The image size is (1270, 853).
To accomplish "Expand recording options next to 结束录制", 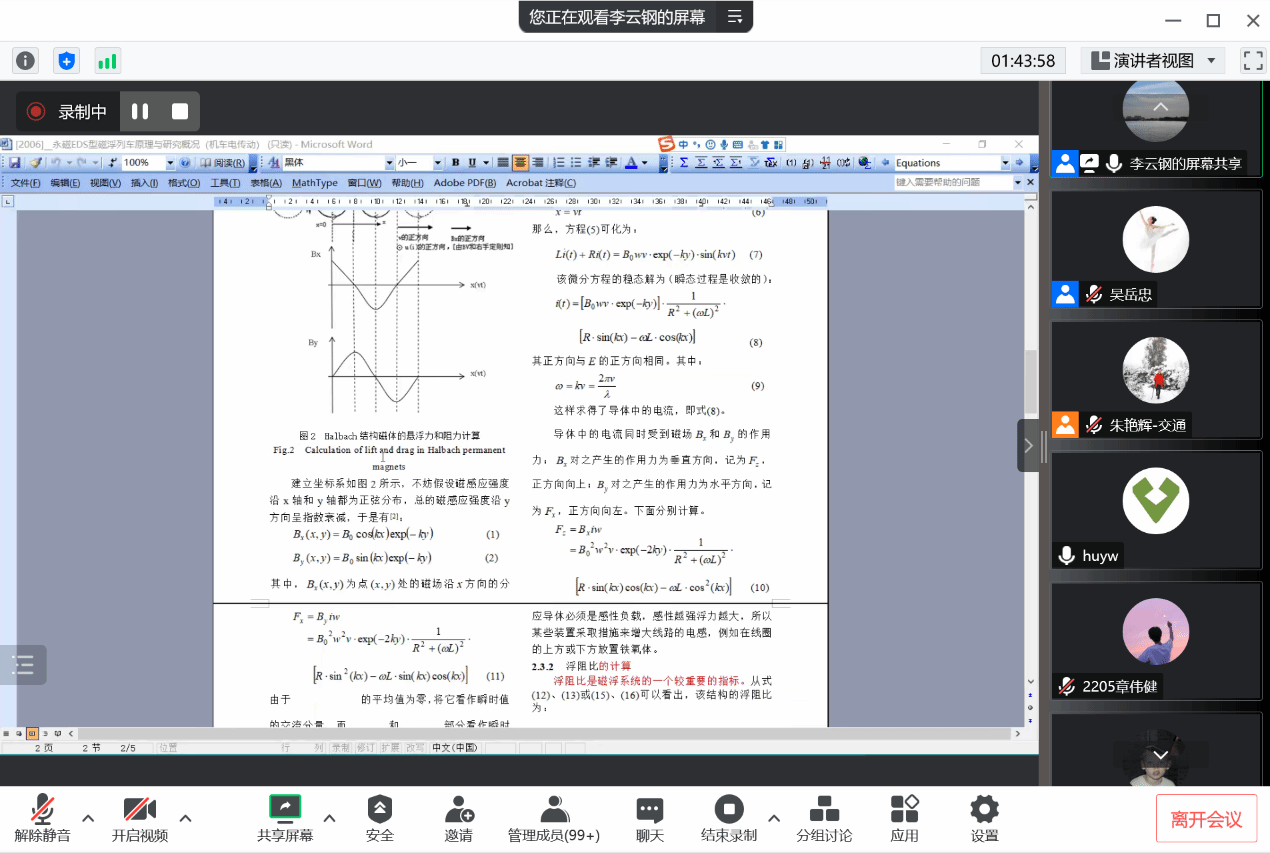I will point(774,818).
